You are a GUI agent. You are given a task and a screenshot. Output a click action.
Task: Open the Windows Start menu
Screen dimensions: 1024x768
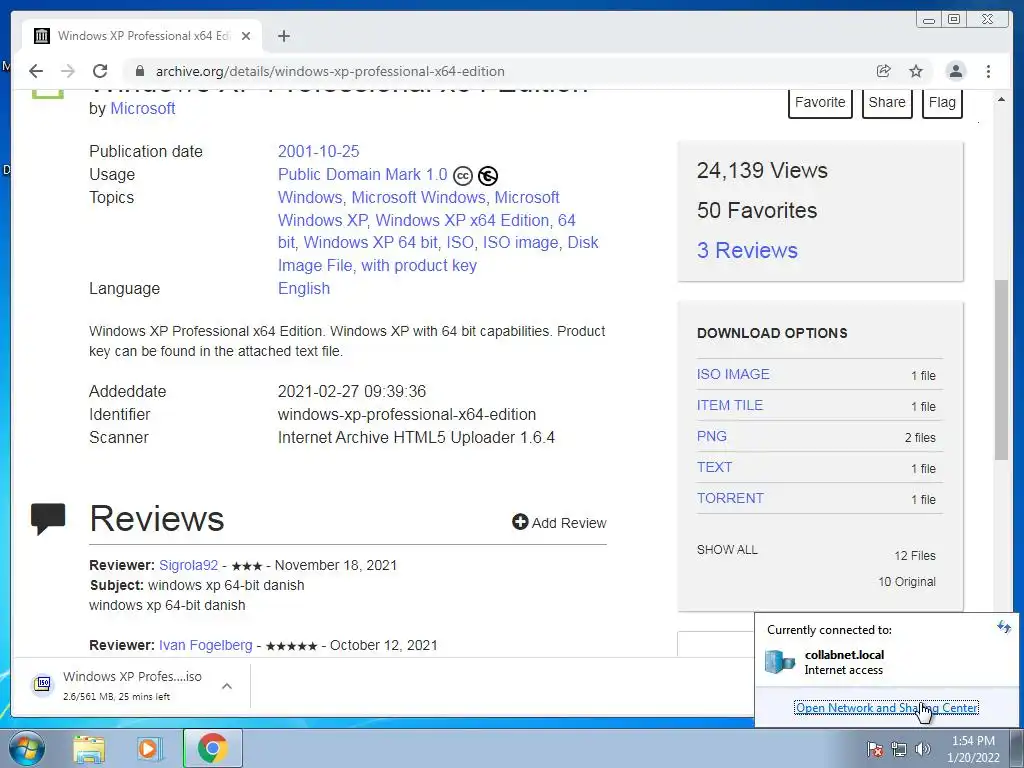tap(25, 748)
